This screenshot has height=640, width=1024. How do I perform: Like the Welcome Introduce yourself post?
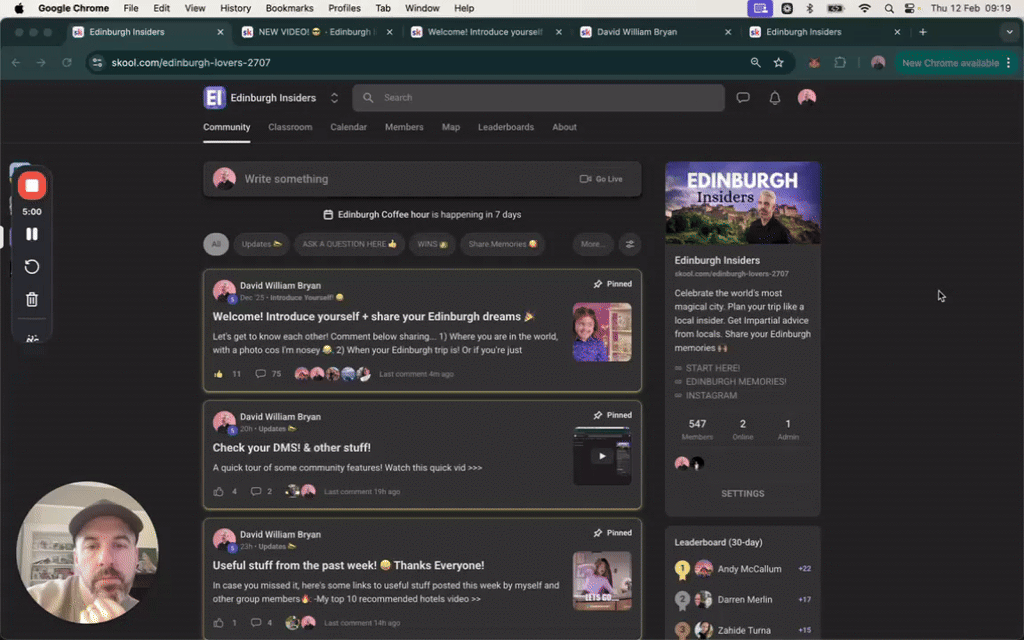tap(218, 374)
